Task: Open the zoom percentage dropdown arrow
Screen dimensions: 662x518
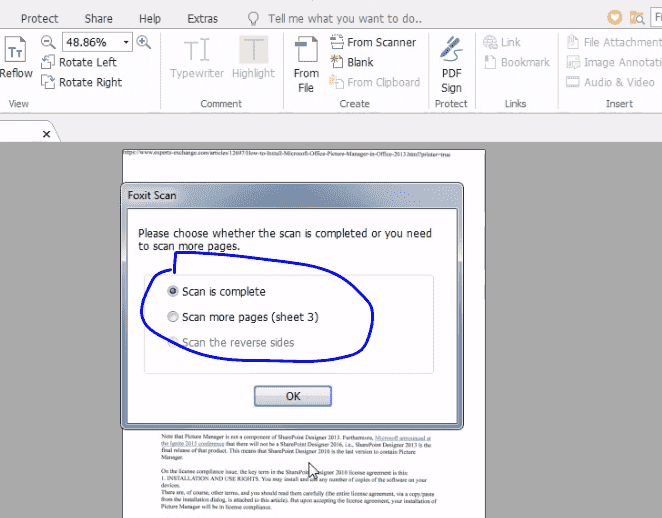Action: tap(126, 42)
